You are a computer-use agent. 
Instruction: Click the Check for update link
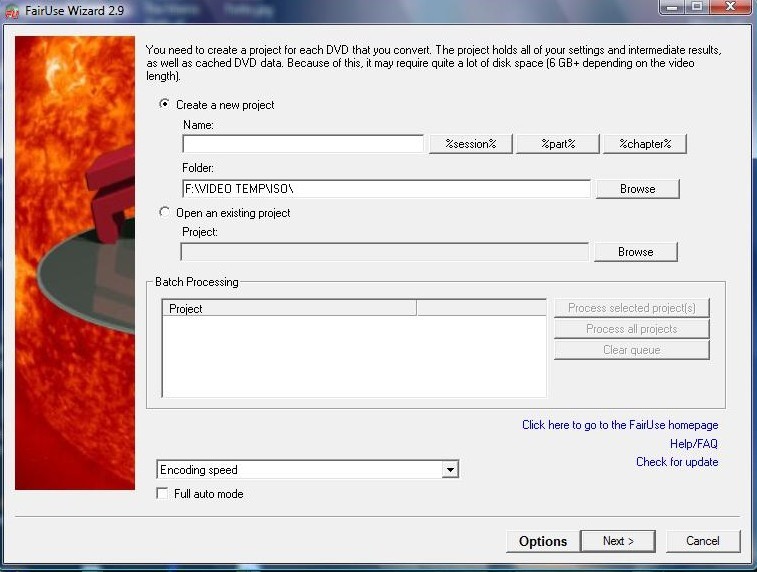coord(677,462)
